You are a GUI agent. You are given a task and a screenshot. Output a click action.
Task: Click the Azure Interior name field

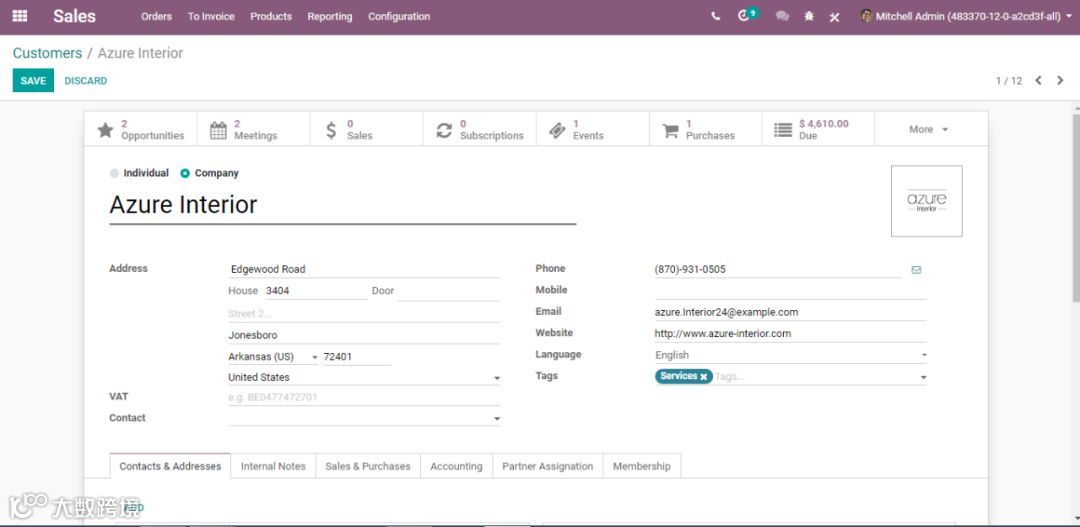pyautogui.click(x=342, y=205)
